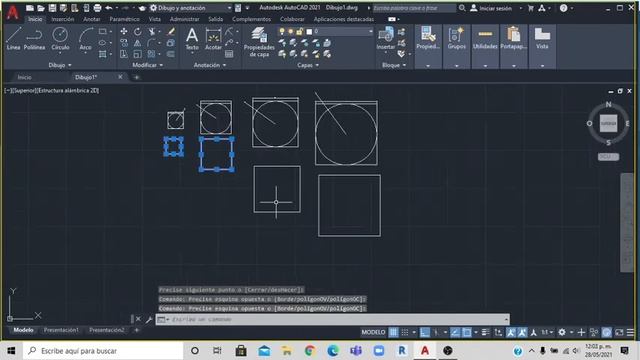
Task: Expand the Modificar panel
Action: (147, 65)
